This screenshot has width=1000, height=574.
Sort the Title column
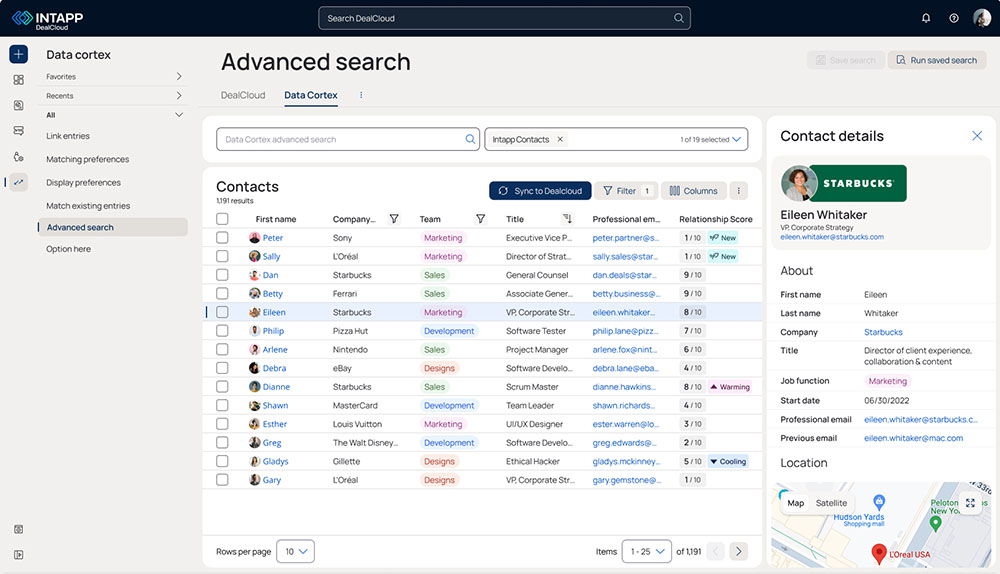[567, 219]
